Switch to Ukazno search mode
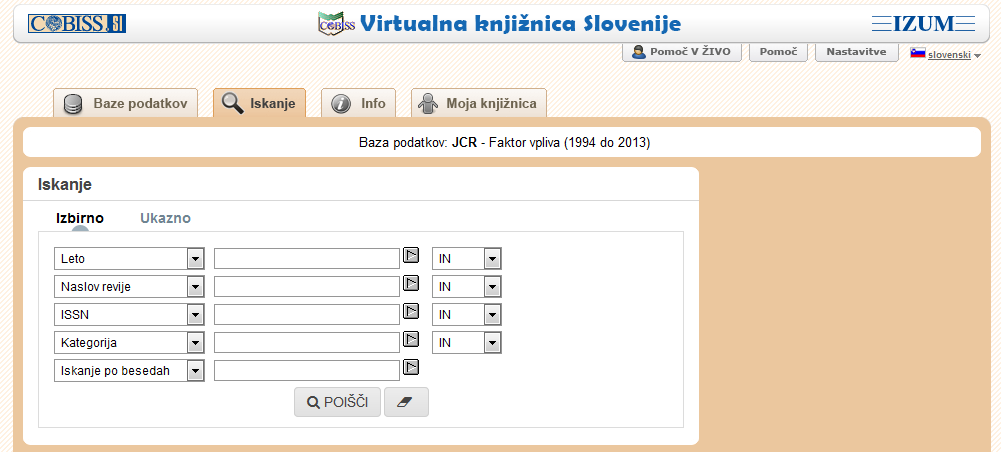The image size is (1001, 452). pos(165,218)
